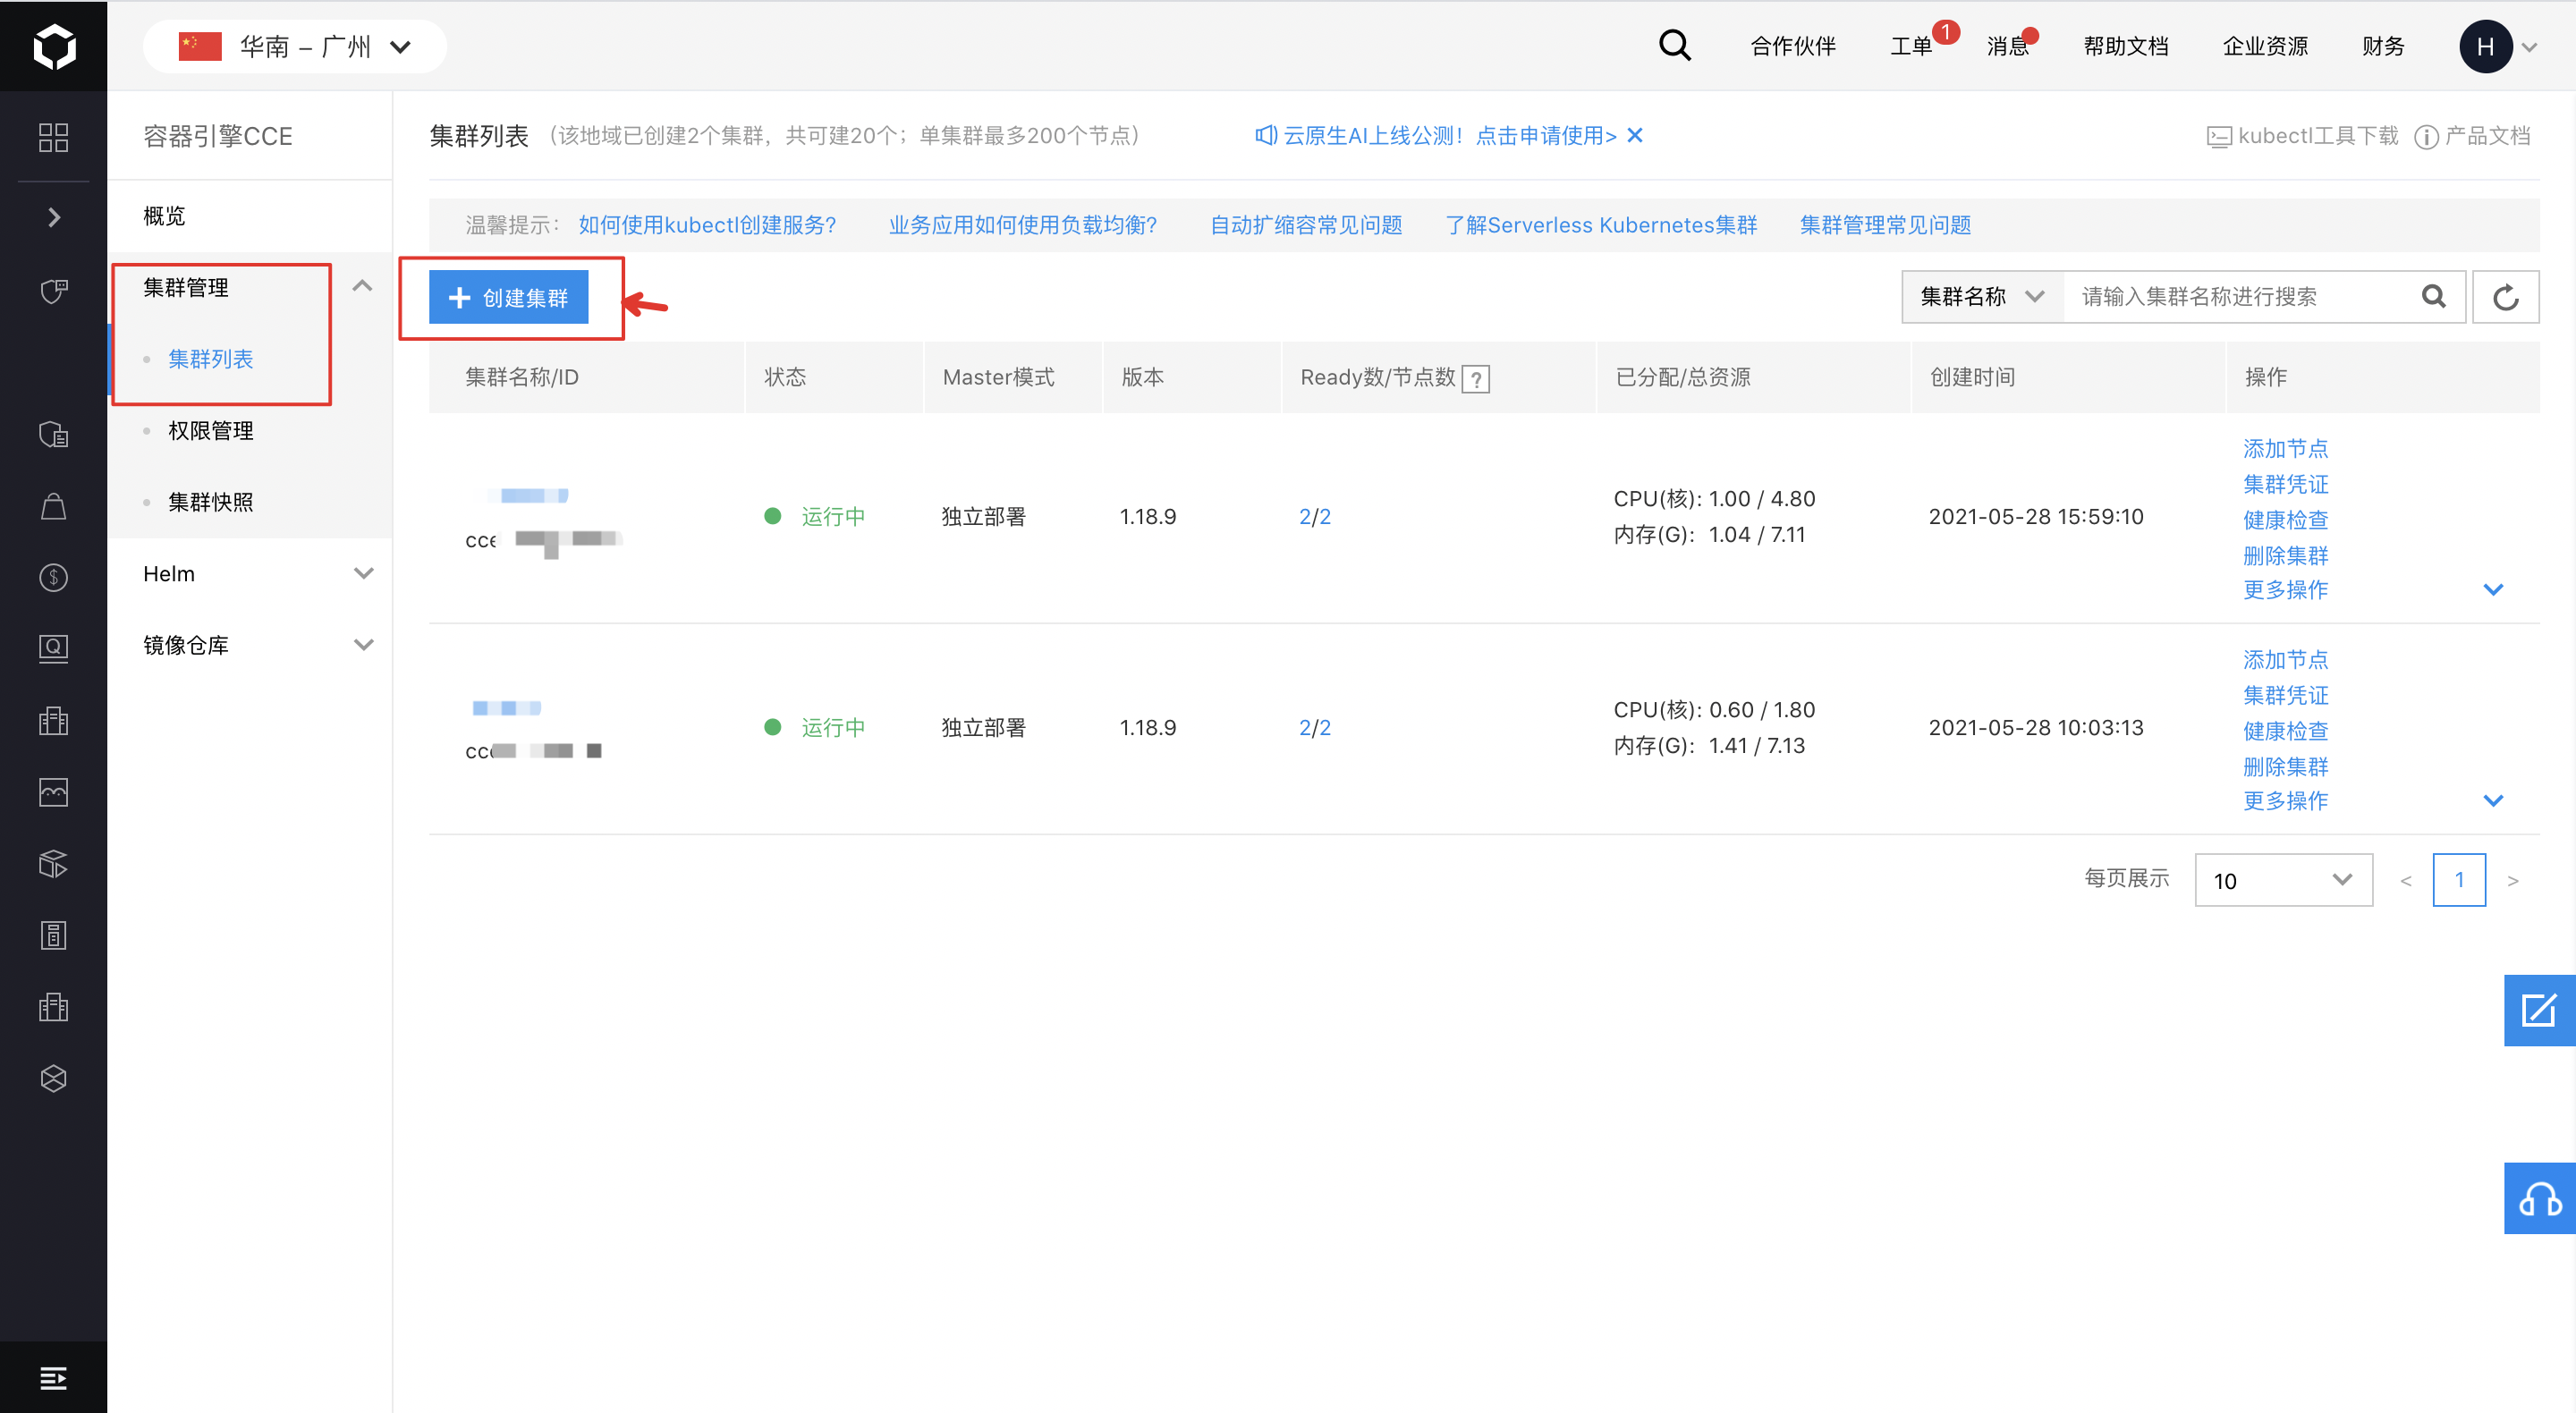
Task: Toggle the bottom menu collapse icon
Action: pos(53,1378)
